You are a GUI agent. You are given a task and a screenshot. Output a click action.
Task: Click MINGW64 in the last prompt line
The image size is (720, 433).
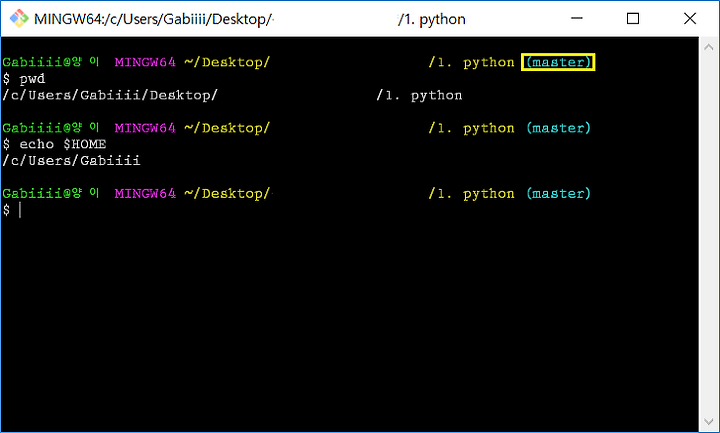[145, 194]
